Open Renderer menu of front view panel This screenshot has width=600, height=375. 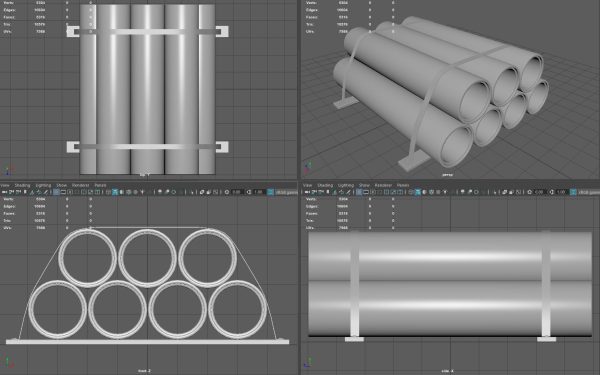80,185
